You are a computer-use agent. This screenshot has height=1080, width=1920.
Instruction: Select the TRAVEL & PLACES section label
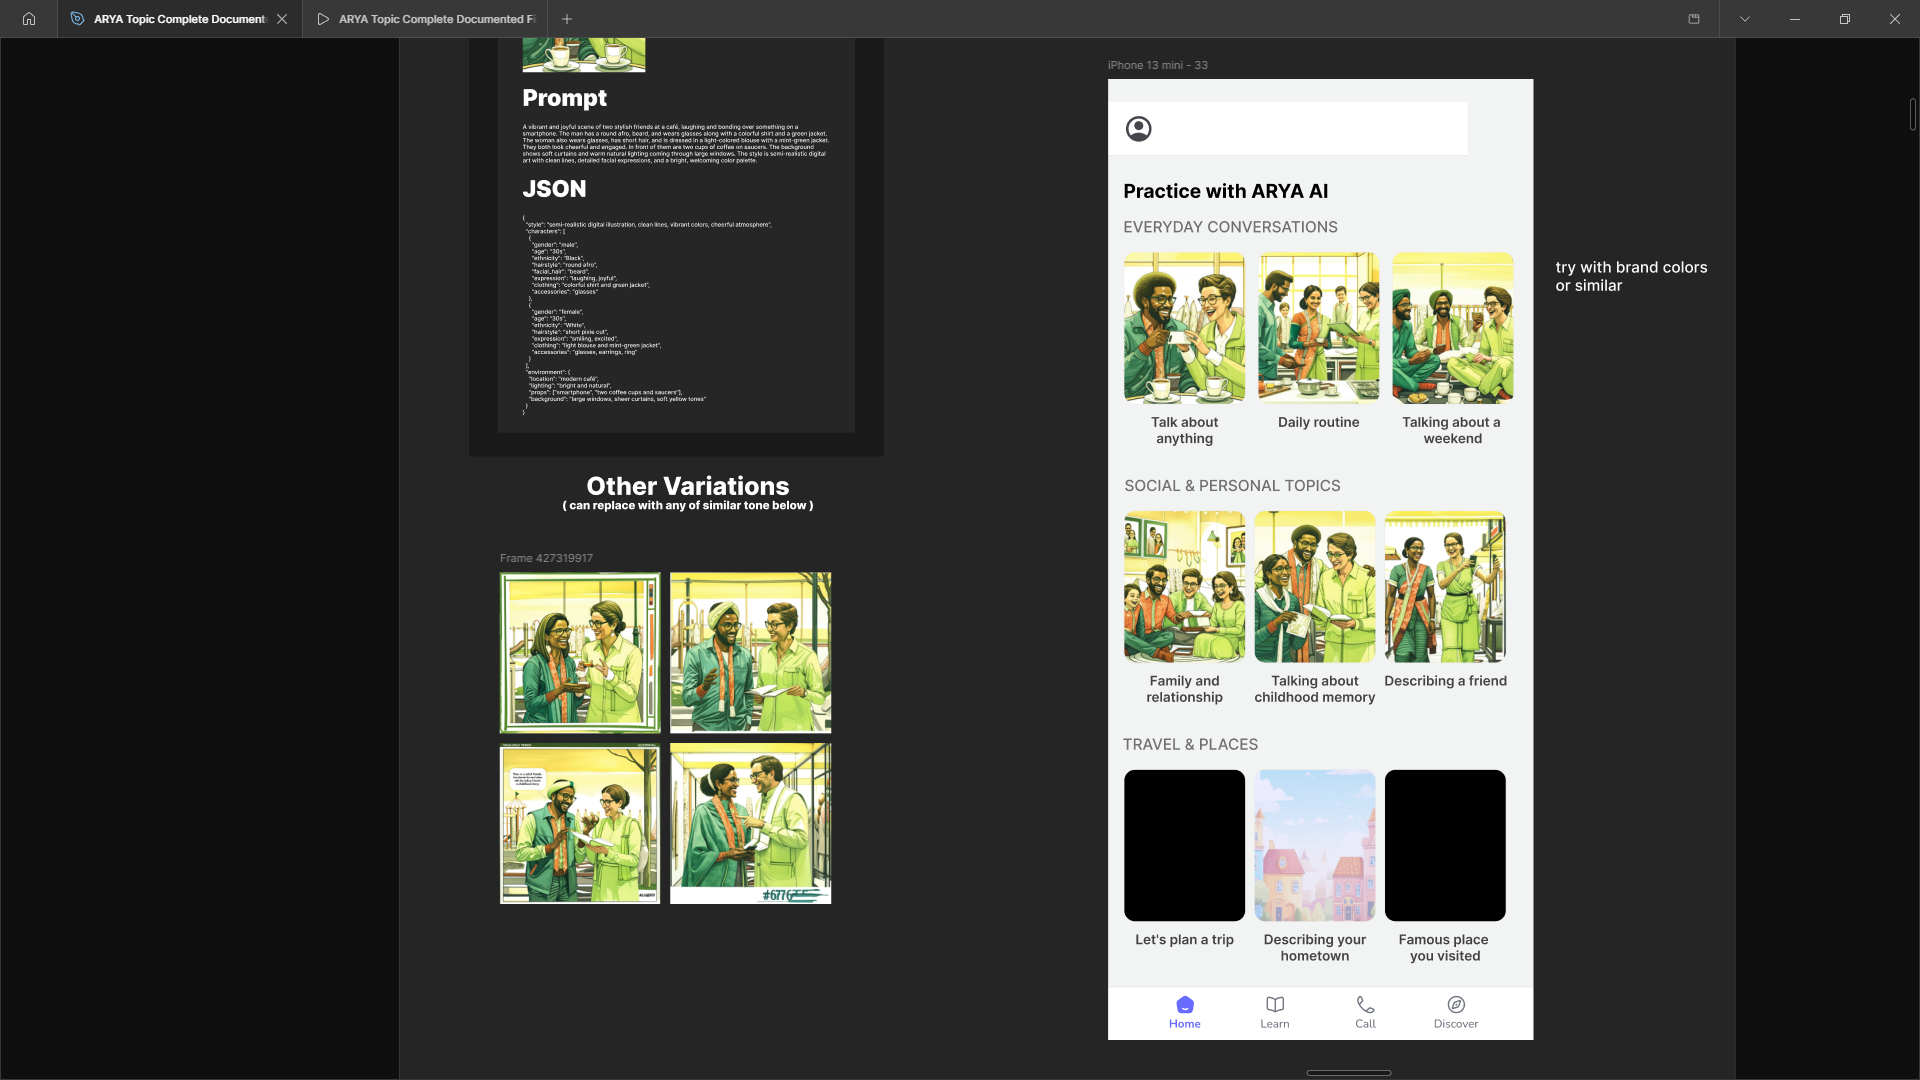coord(1190,745)
